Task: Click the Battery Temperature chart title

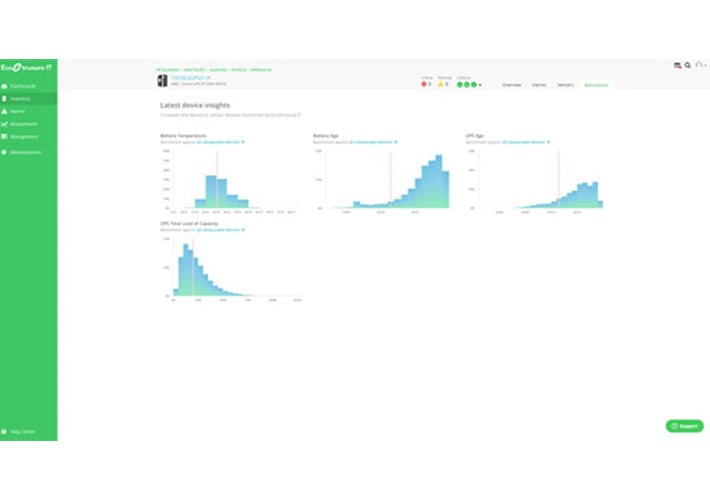Action: pos(183,136)
